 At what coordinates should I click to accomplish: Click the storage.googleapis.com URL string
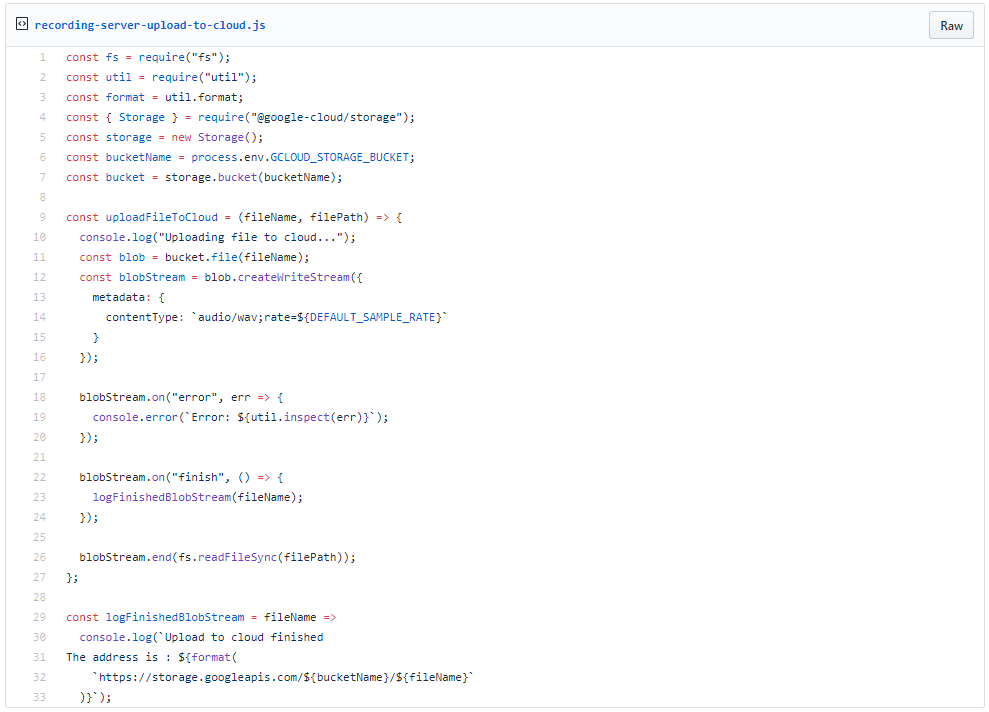pos(283,677)
